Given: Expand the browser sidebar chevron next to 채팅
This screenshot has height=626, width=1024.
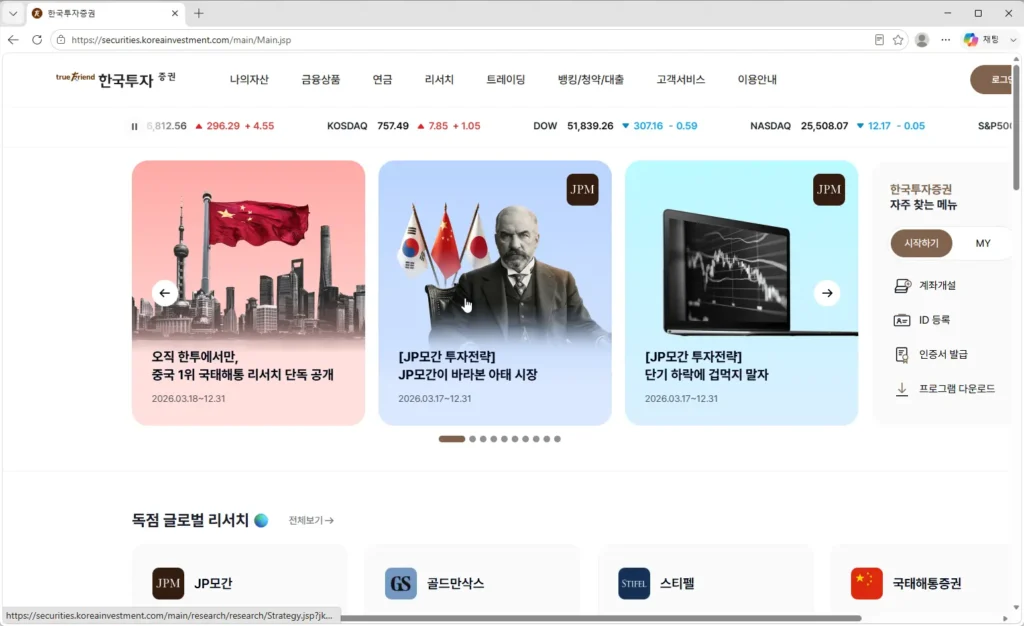Looking at the screenshot, I should coord(1013,40).
